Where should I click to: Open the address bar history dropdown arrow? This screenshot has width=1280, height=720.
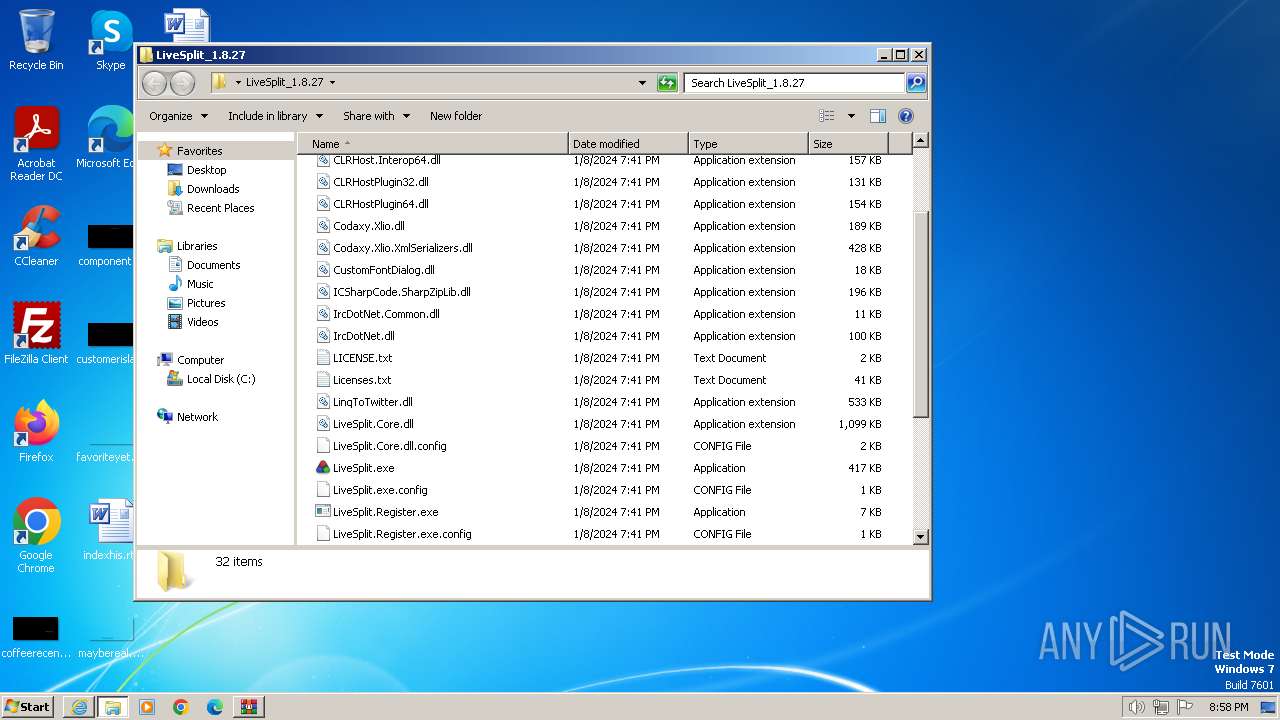click(642, 83)
